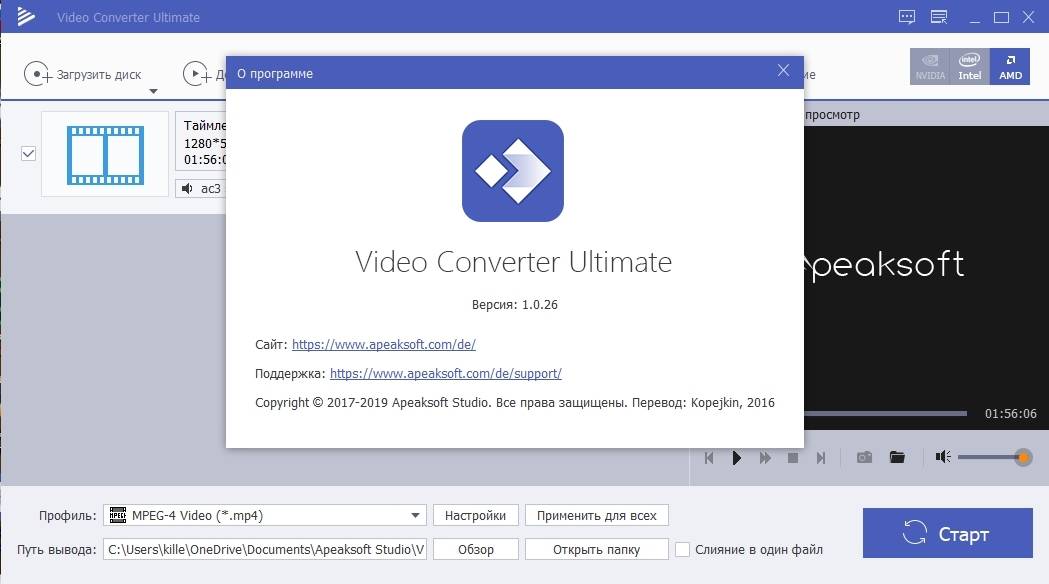Click the 01:56:06 duration label

[x=1010, y=413]
